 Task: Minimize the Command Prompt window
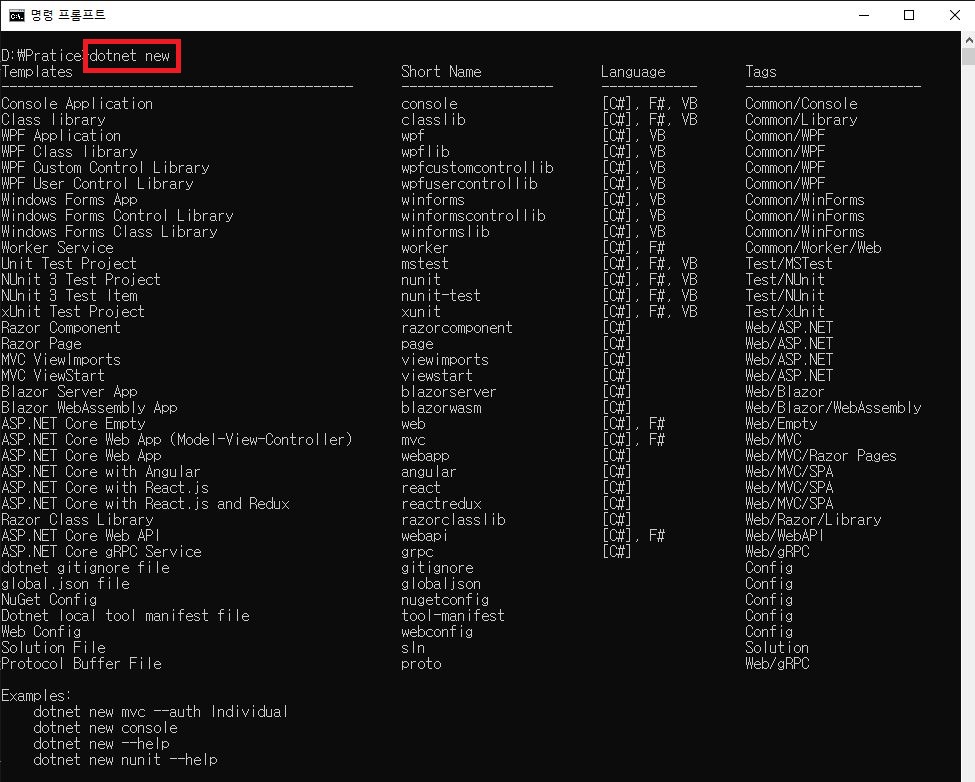click(864, 15)
